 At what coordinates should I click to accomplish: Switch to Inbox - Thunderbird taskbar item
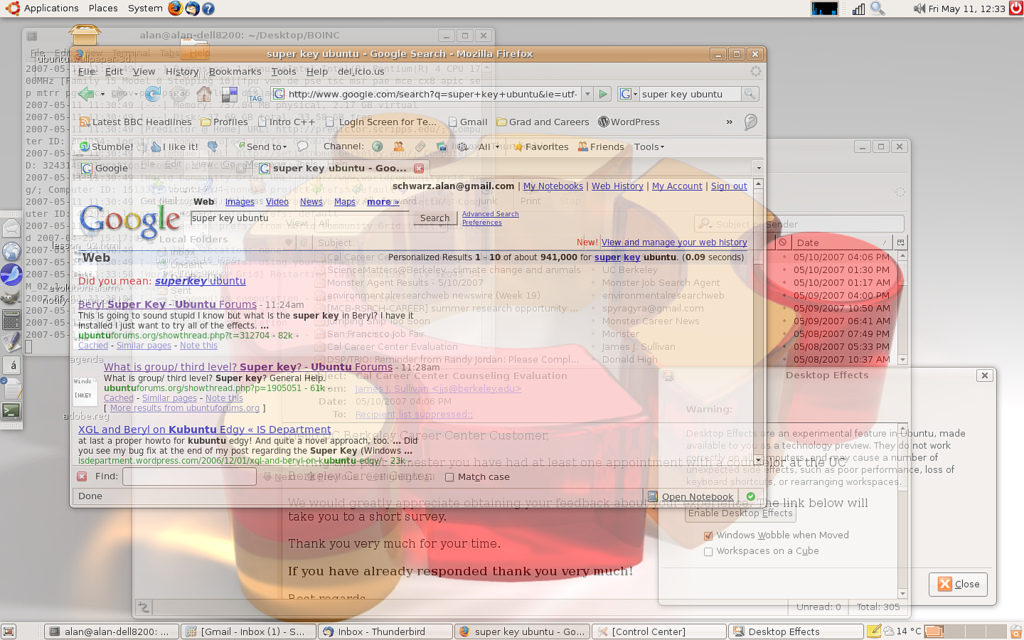pyautogui.click(x=385, y=632)
